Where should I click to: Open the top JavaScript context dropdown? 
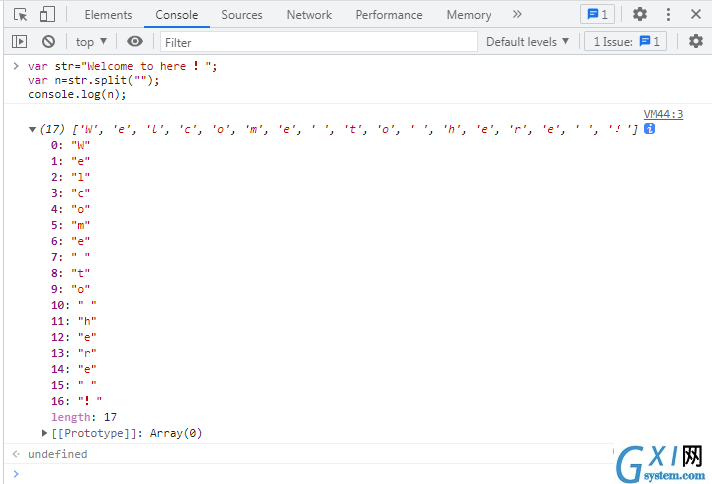(x=91, y=42)
